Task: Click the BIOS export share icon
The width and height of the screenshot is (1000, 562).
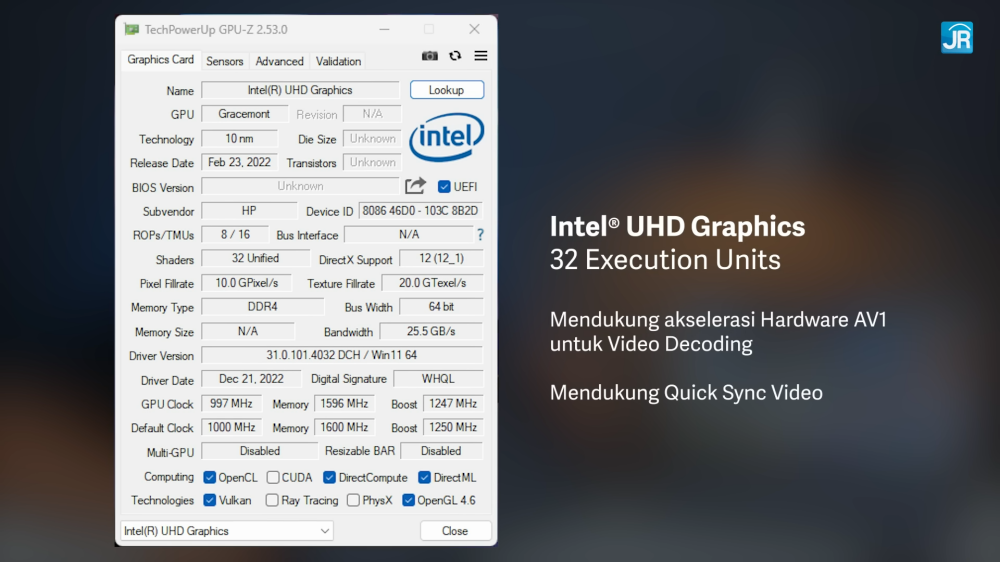Action: point(415,186)
